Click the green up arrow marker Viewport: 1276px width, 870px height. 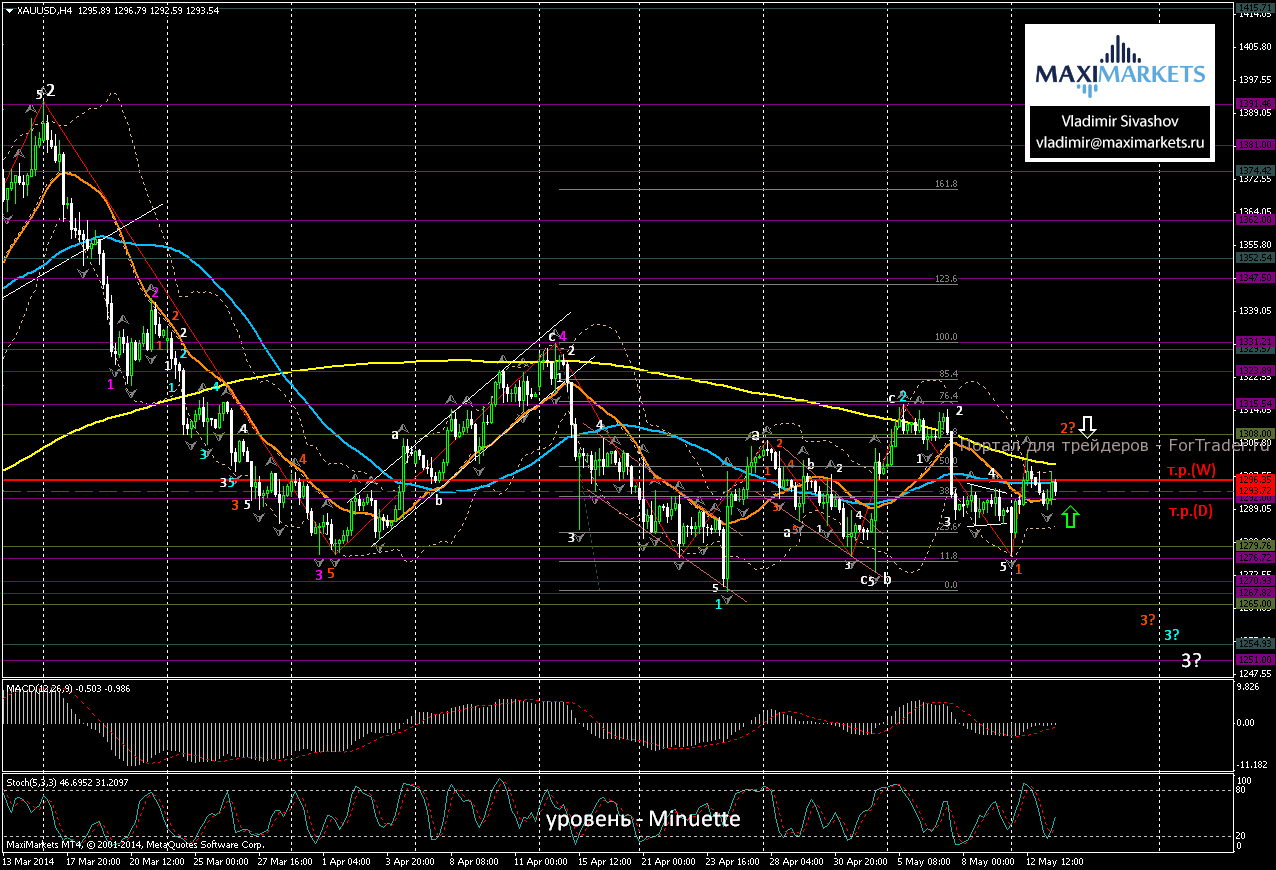tap(1070, 516)
